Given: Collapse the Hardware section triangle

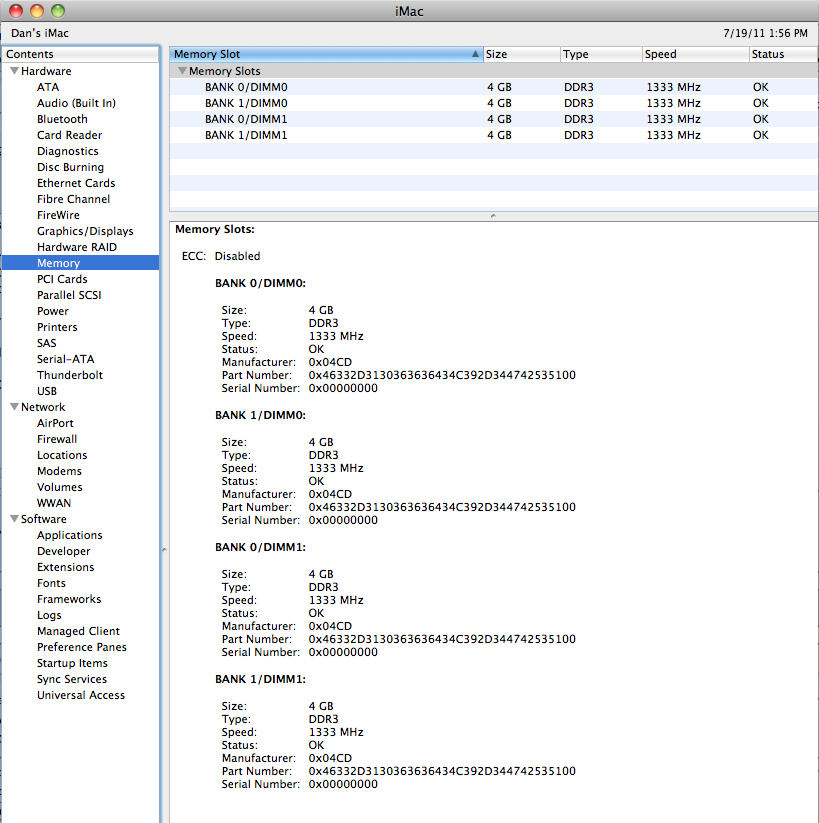Looking at the screenshot, I should click(x=14, y=71).
